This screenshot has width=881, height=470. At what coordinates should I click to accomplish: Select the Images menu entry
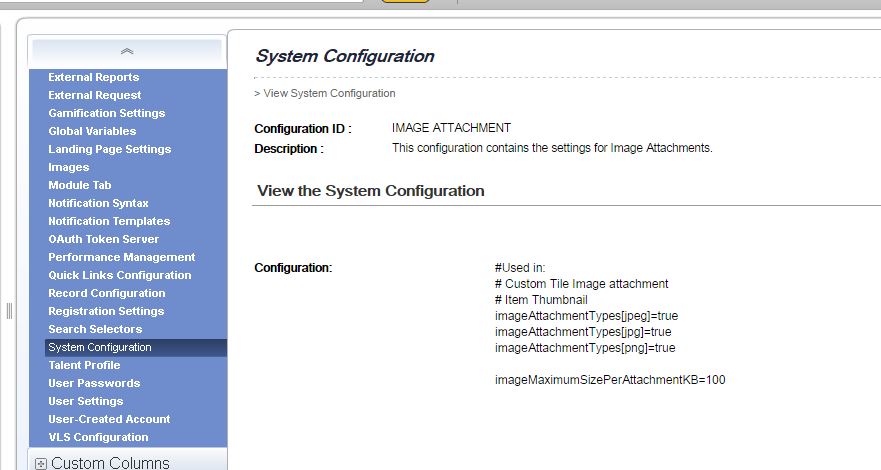(x=69, y=167)
